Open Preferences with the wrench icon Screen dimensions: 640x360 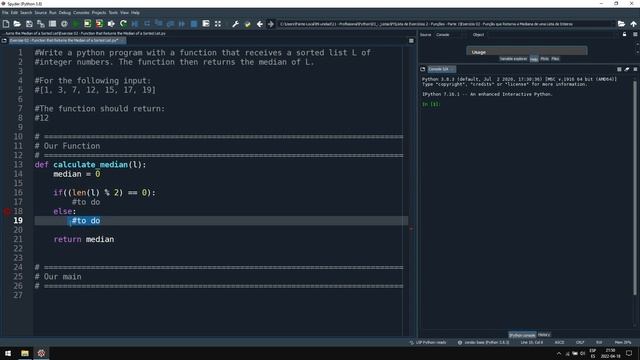(236, 24)
